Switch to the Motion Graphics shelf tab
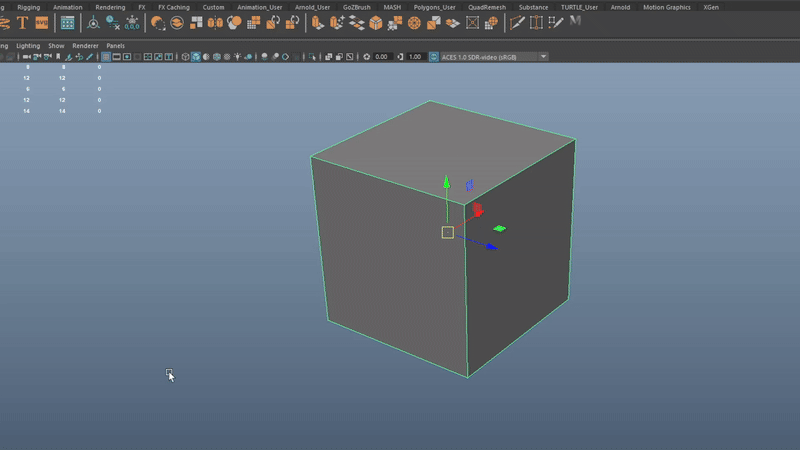 667,7
